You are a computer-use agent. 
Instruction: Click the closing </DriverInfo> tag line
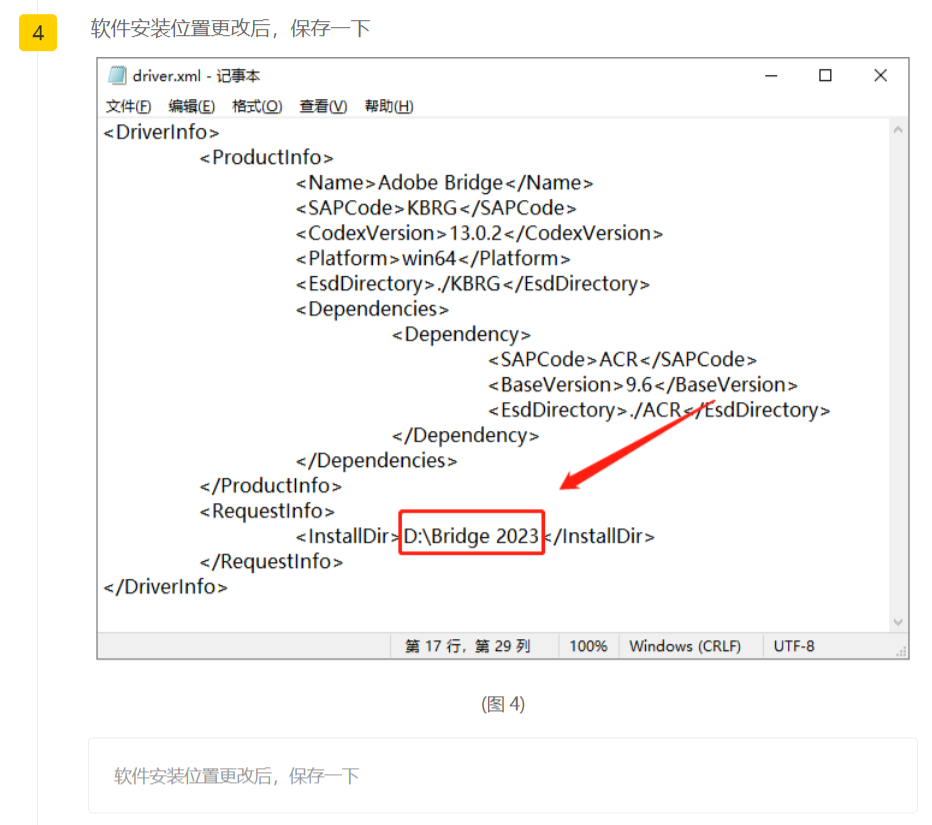[165, 587]
